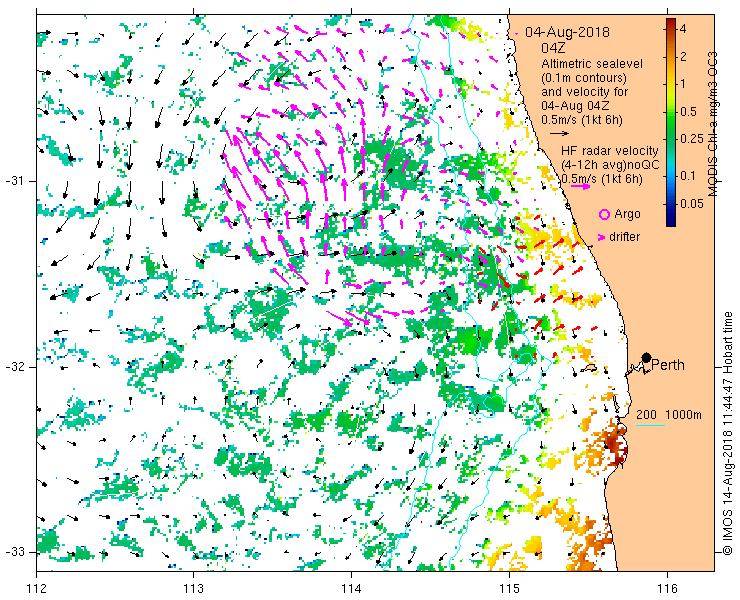The height and width of the screenshot is (600, 740).
Task: Click the drifter magenta arrow legend symbol
Action: [x=602, y=237]
